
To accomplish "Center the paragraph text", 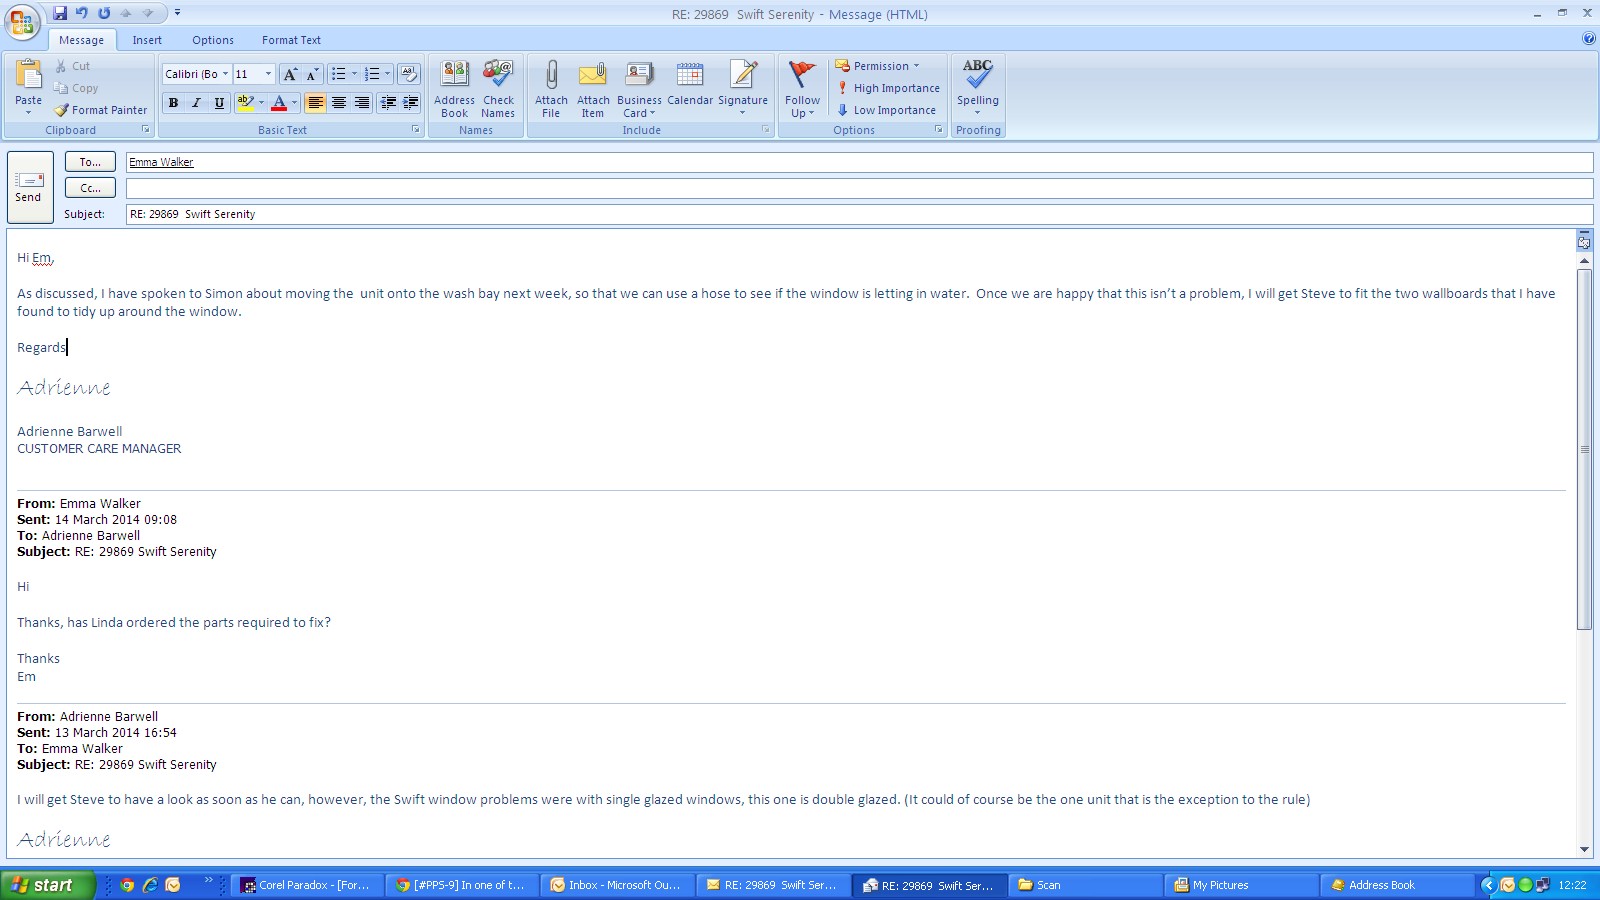I will point(339,103).
